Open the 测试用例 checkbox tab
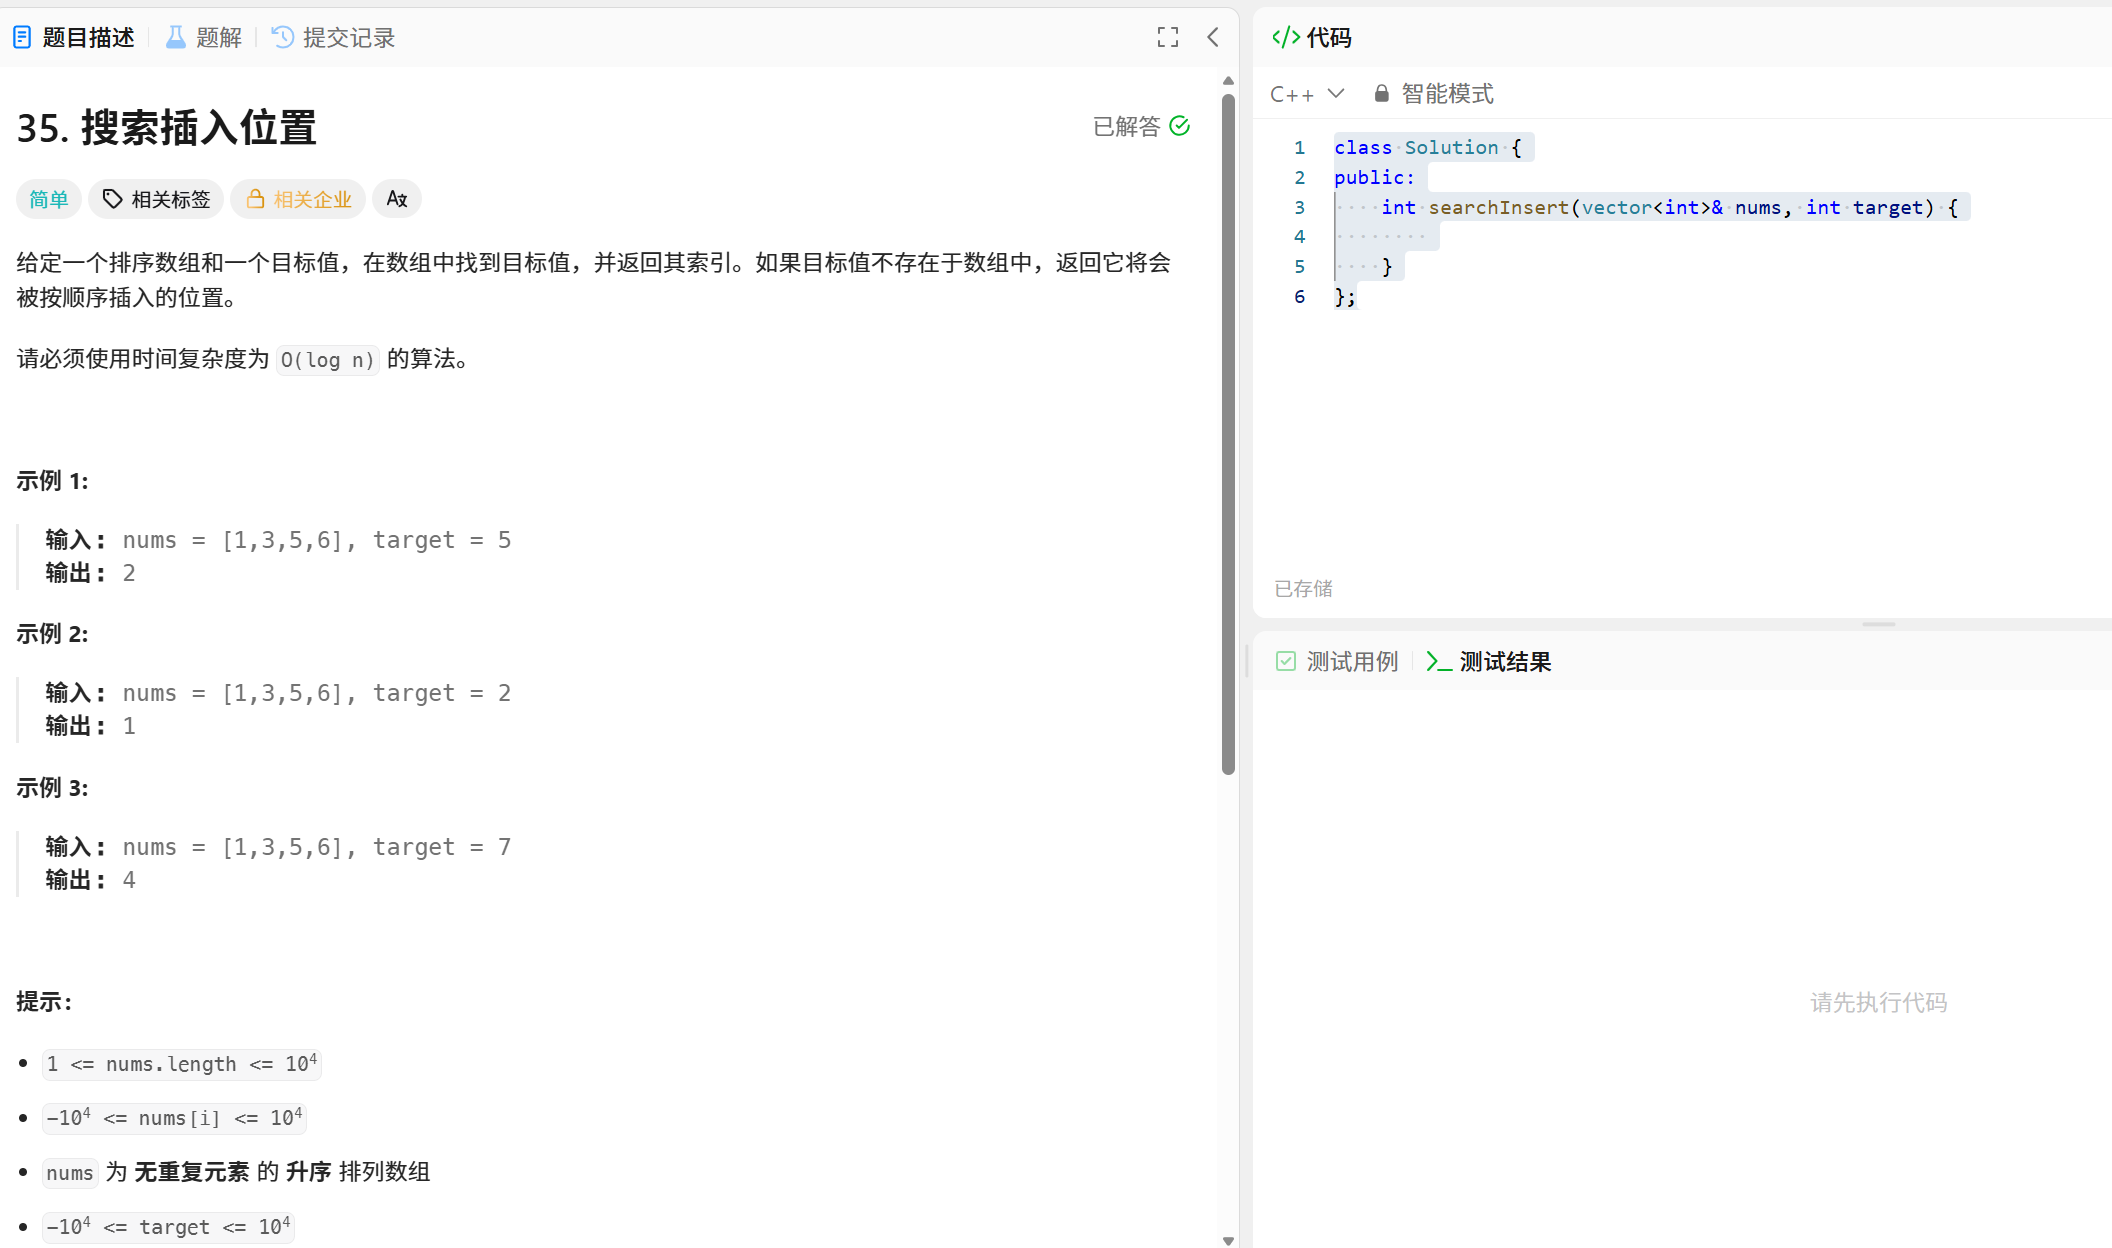The image size is (2112, 1248). point(1337,661)
